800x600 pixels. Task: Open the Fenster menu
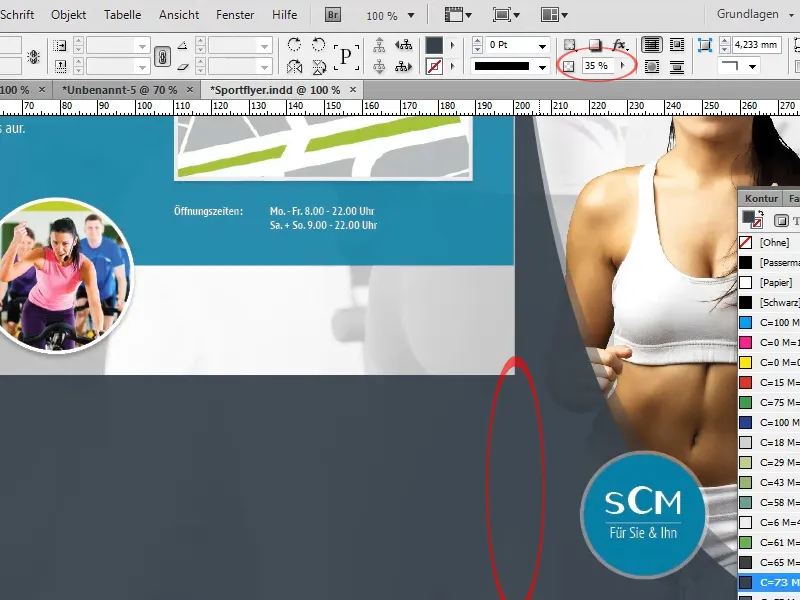pyautogui.click(x=235, y=15)
